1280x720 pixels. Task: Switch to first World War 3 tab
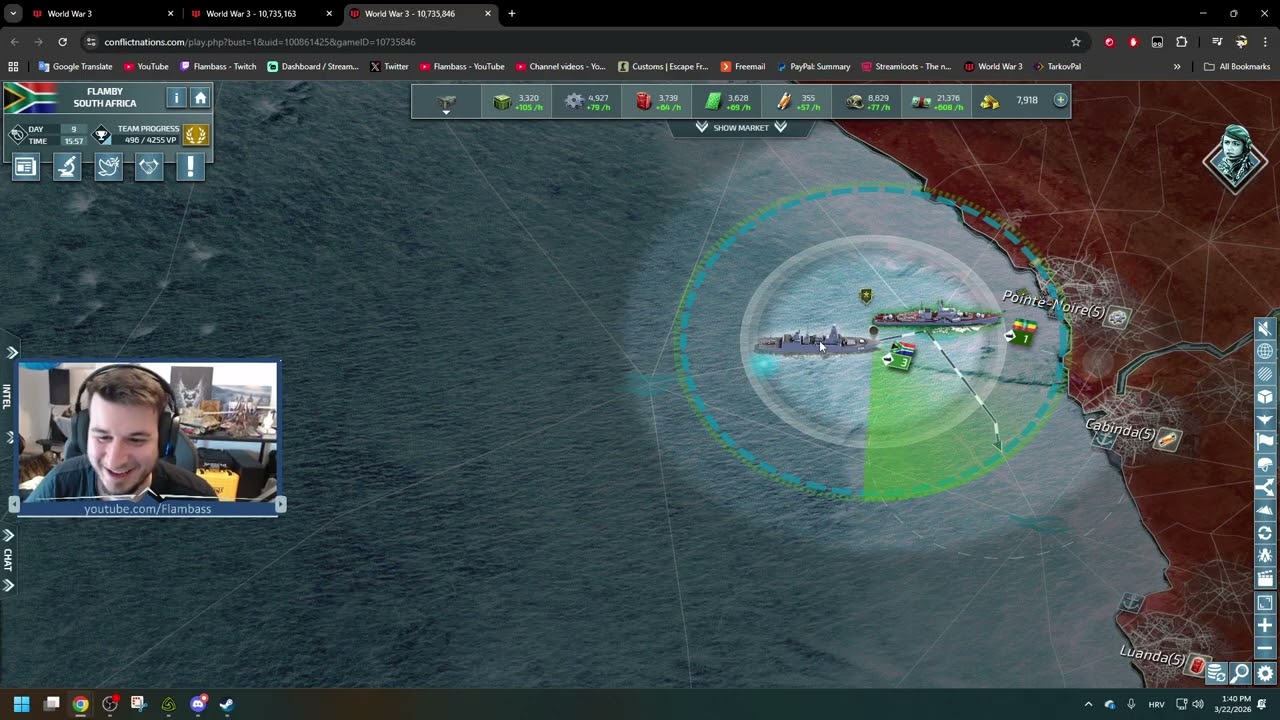coord(102,14)
